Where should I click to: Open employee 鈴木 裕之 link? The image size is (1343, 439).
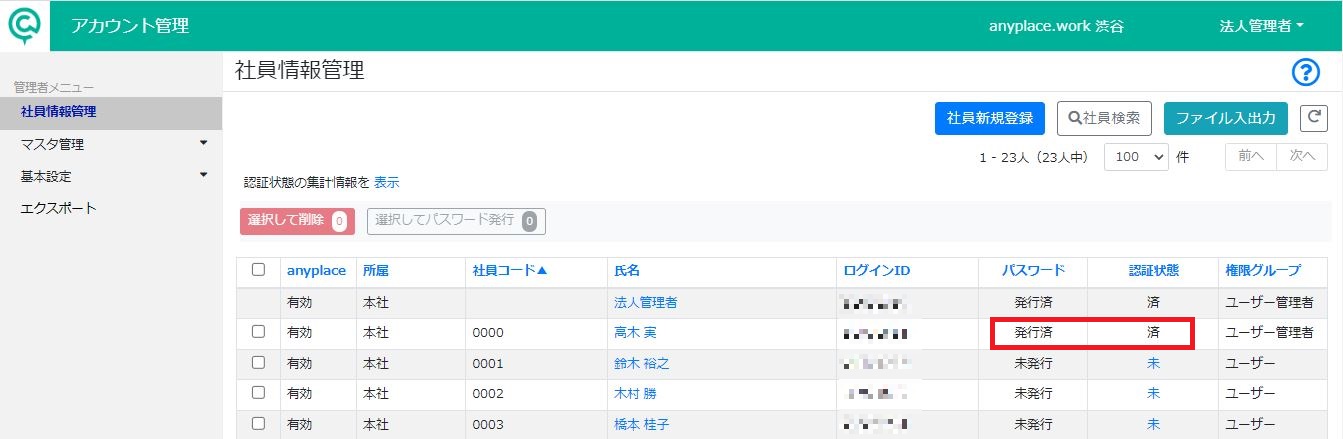point(641,363)
